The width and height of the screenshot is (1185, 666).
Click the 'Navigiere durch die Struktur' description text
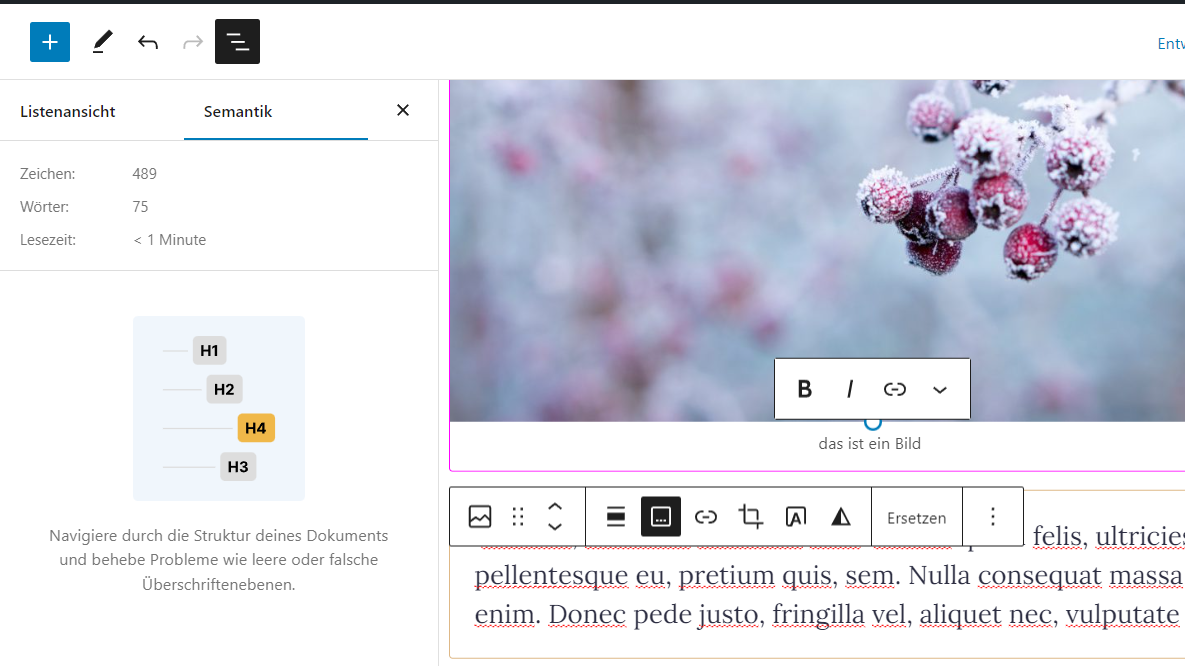[x=219, y=560]
